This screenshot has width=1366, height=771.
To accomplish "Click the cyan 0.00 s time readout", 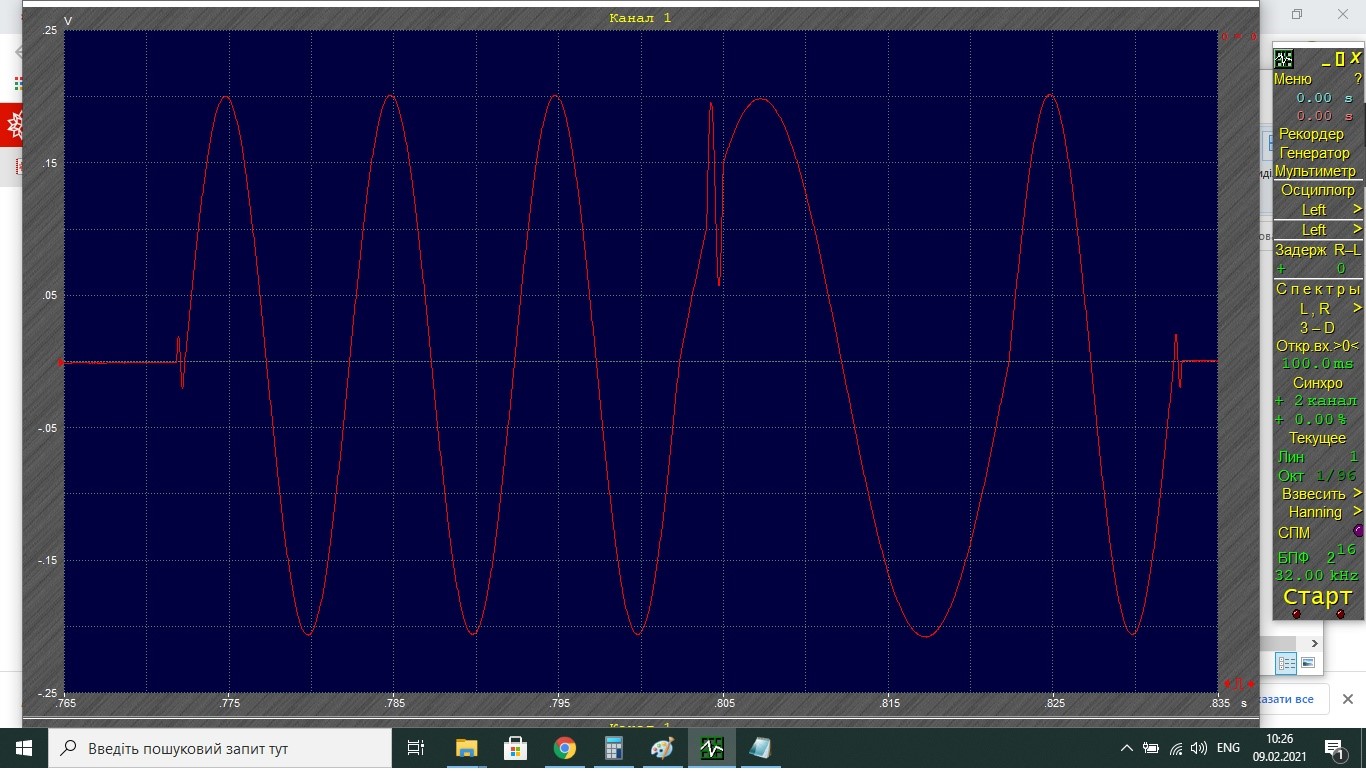I will pos(1324,98).
